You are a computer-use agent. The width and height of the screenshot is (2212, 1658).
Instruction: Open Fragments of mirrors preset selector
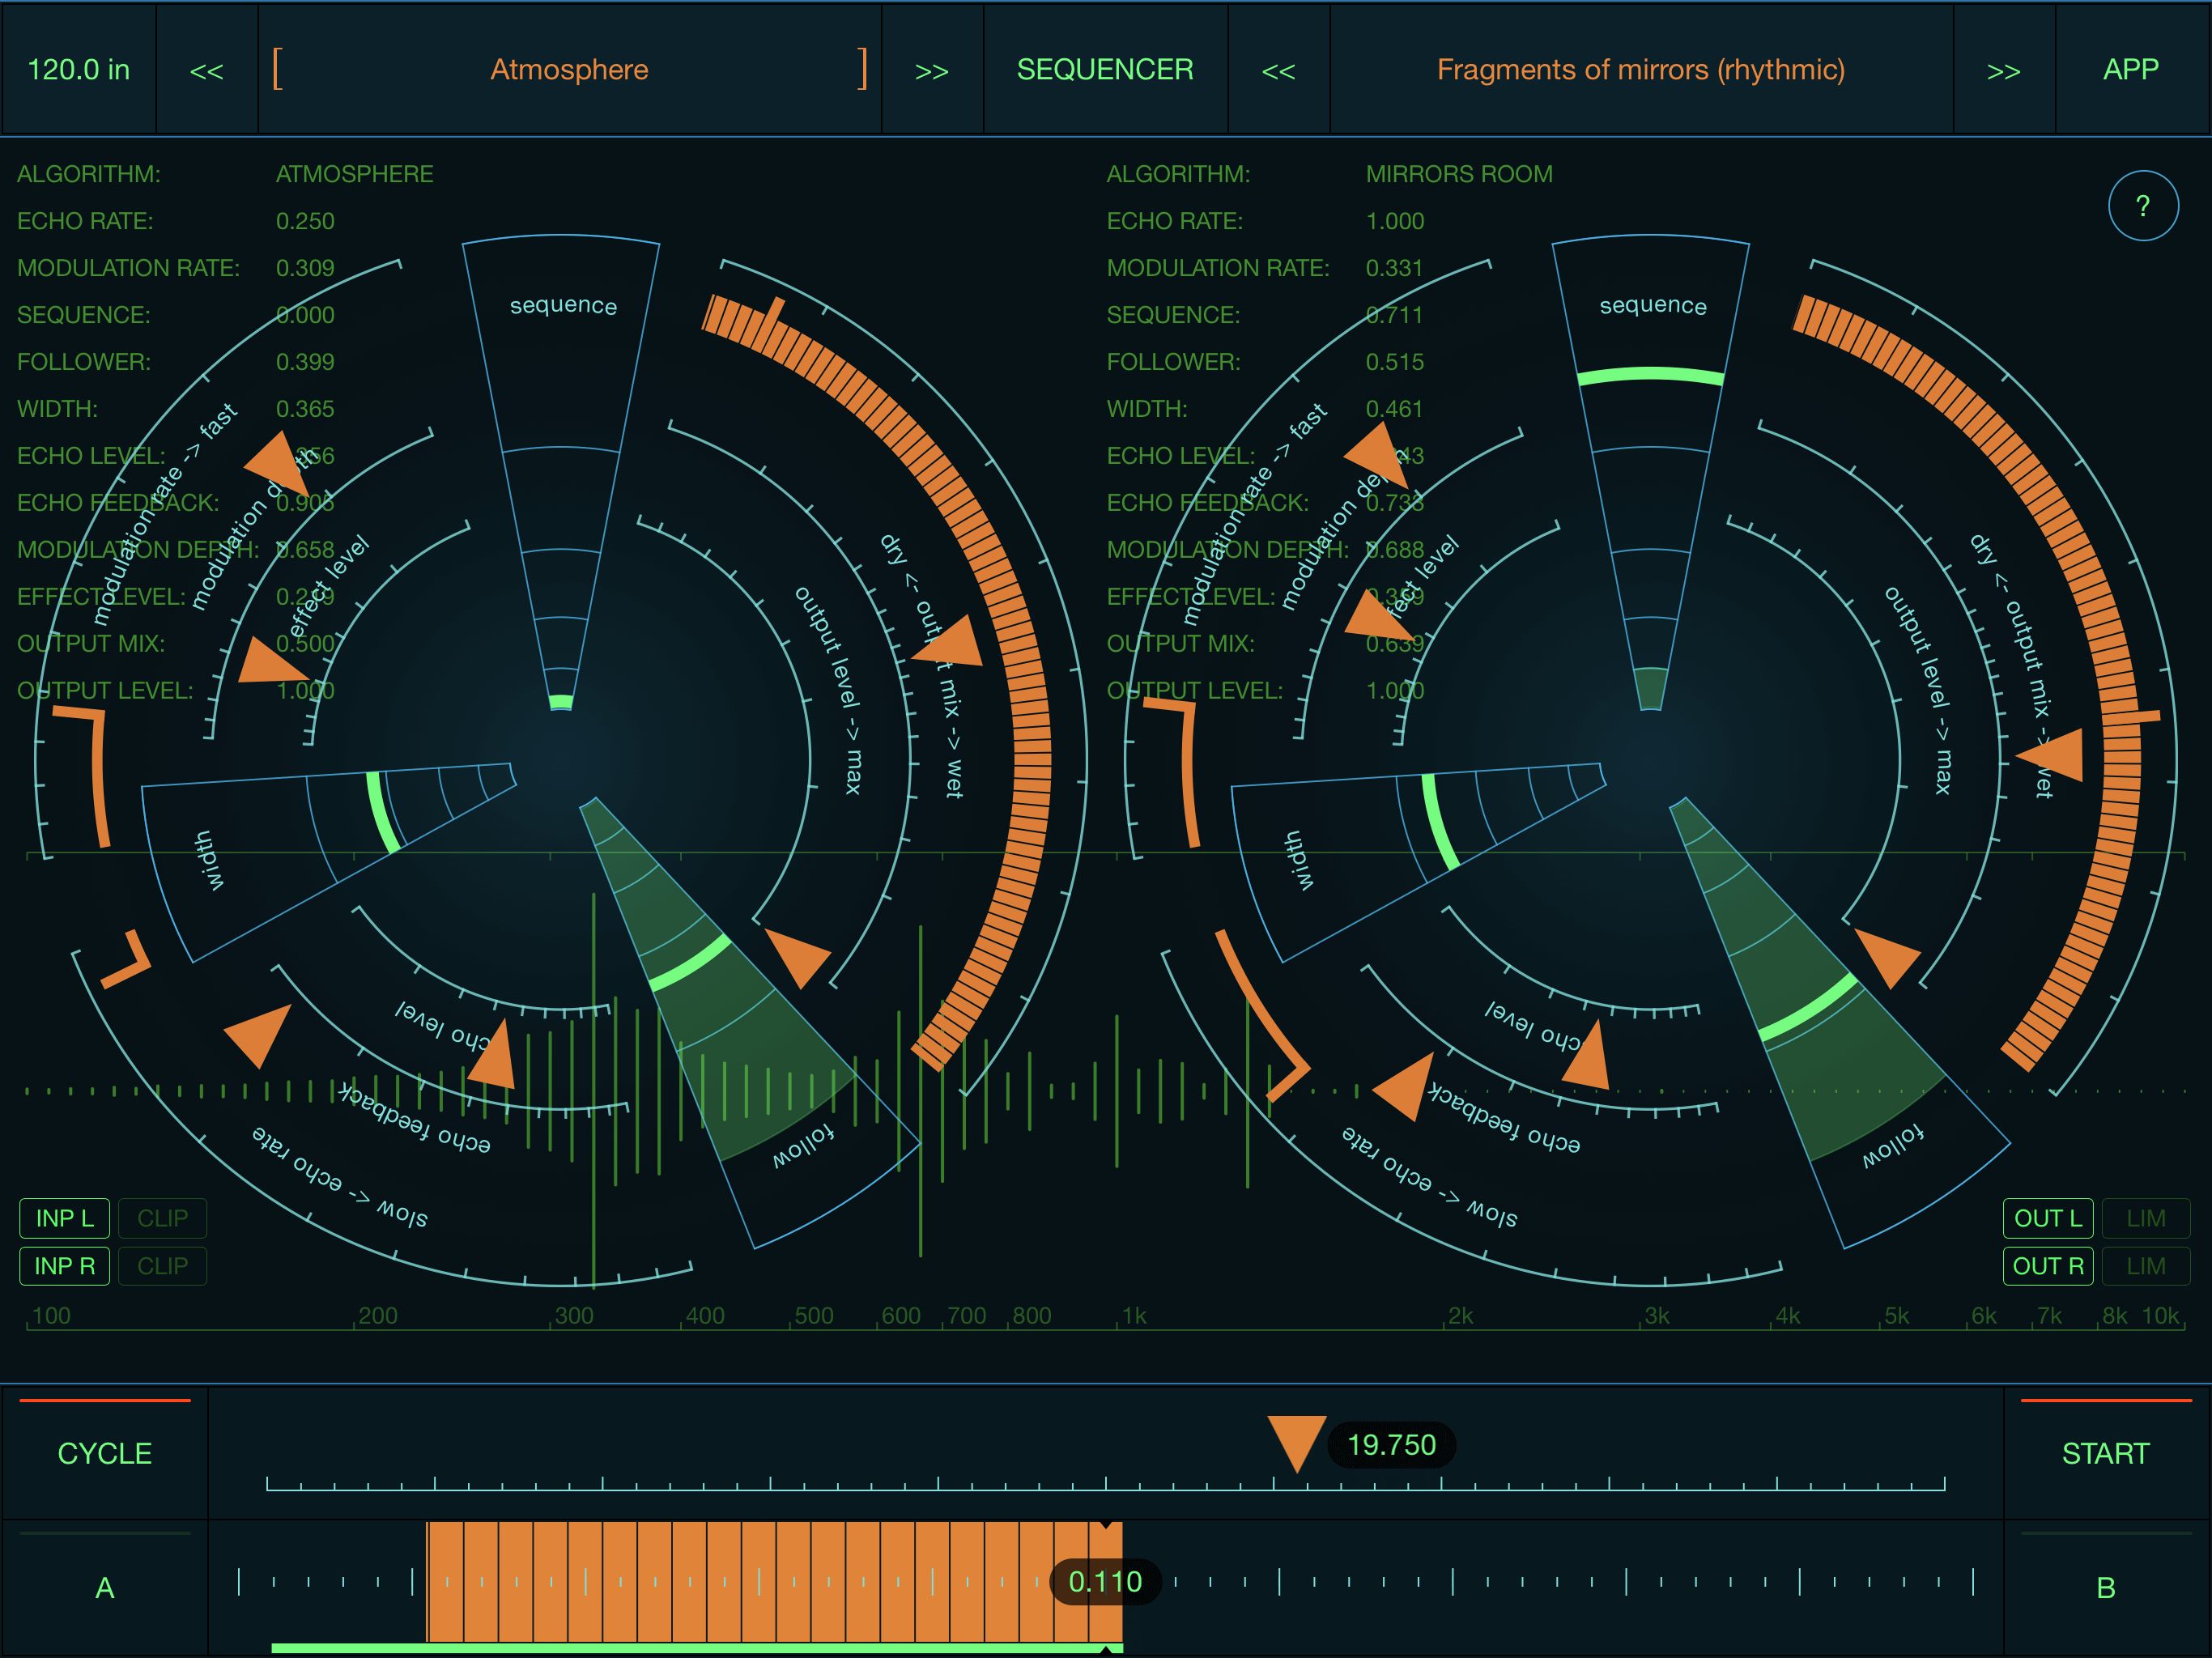point(1640,70)
